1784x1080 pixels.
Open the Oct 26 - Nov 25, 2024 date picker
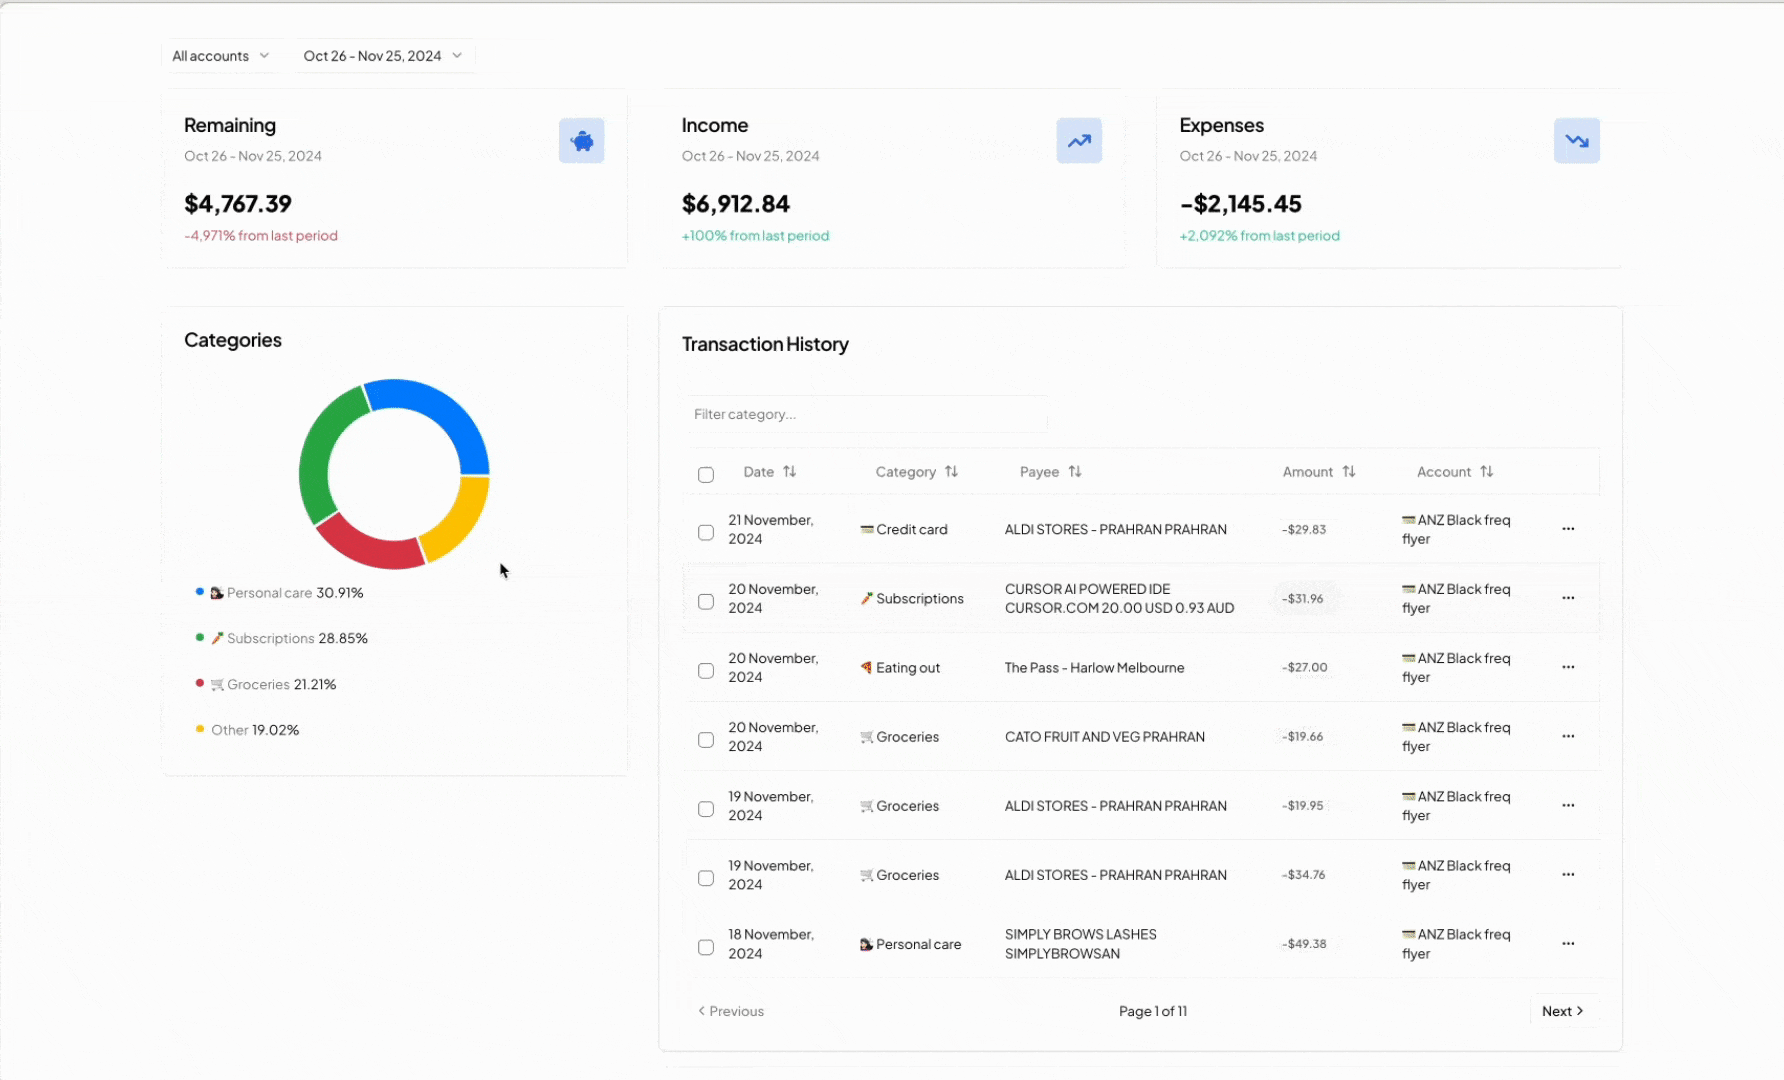383,56
